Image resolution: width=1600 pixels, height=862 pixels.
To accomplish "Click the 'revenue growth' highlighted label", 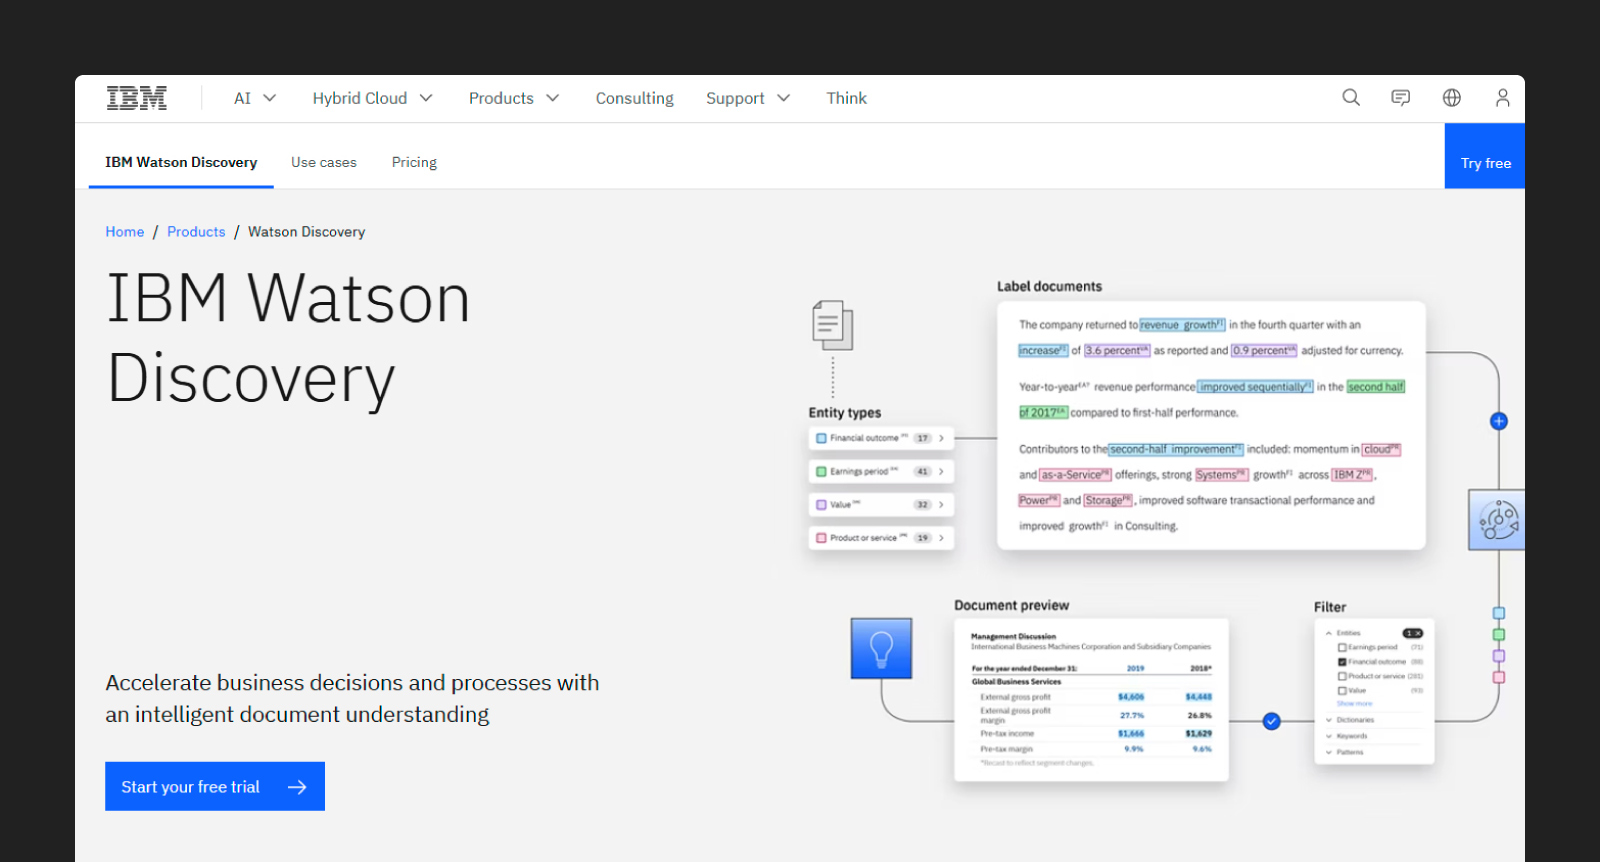I will [1182, 325].
